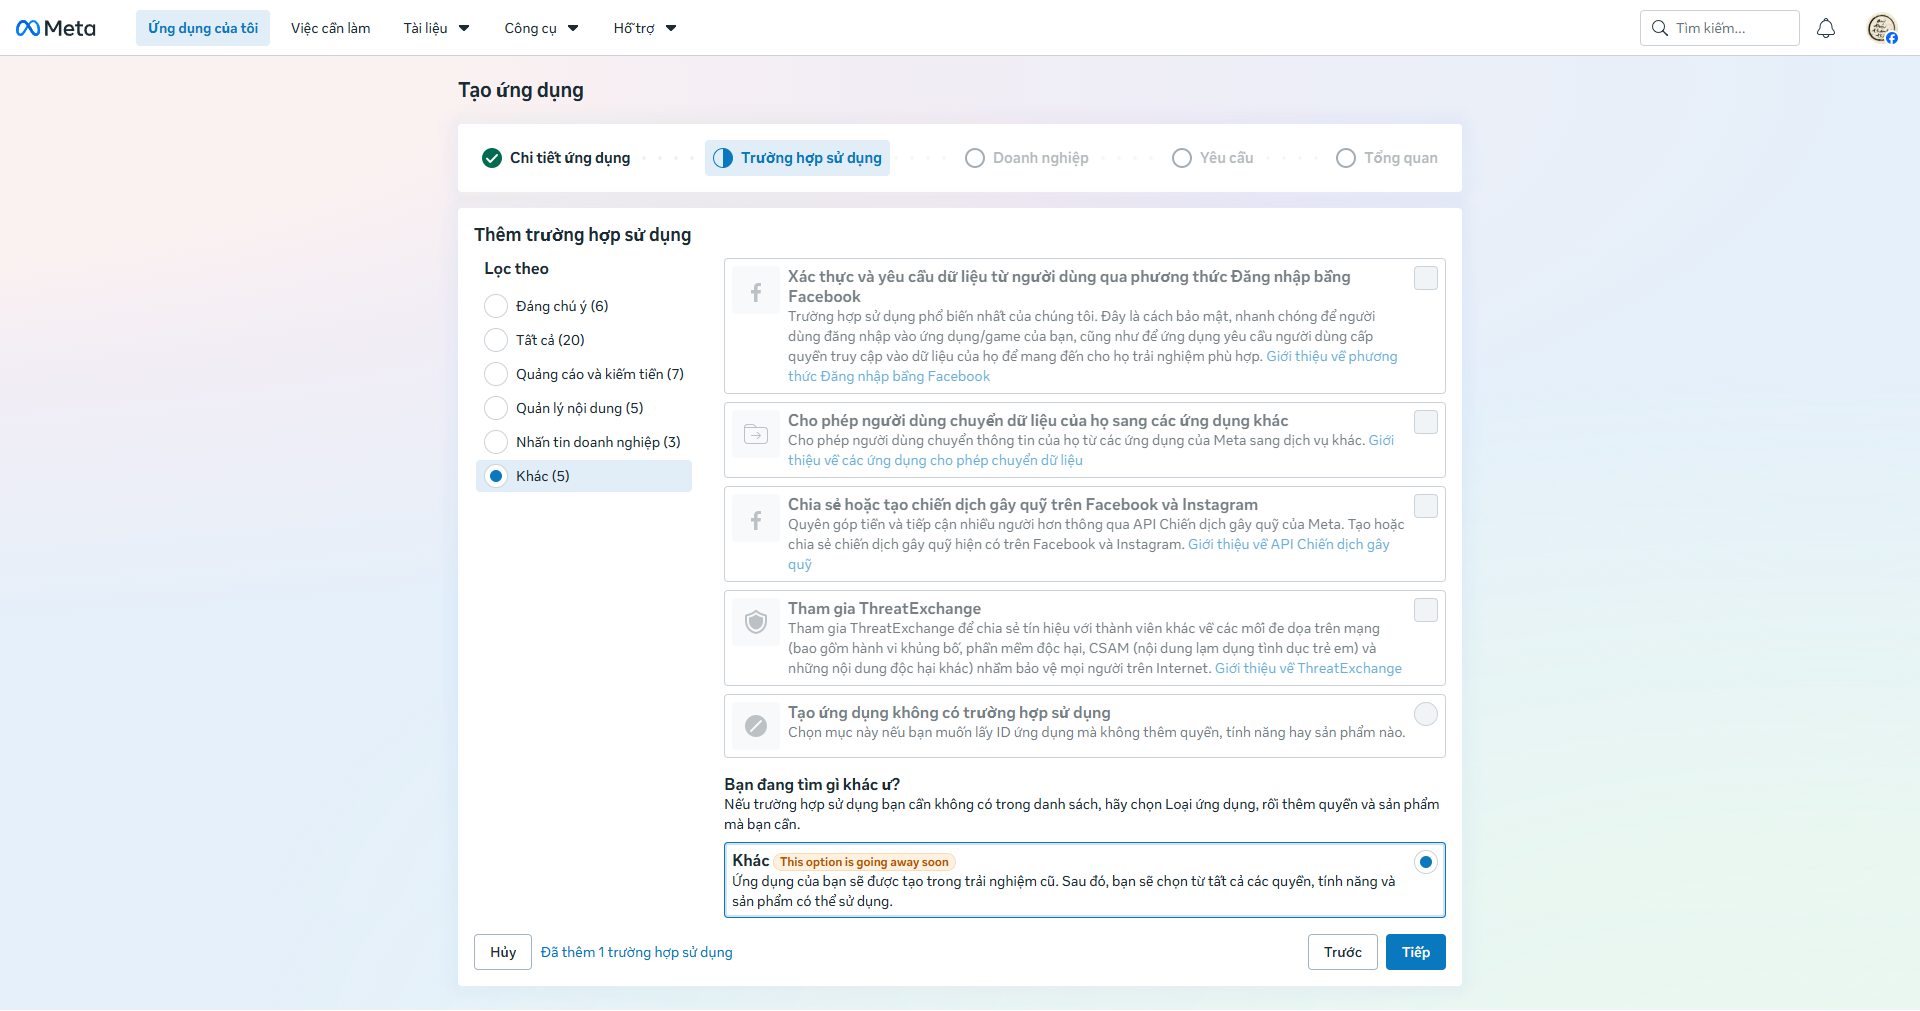
Task: Click the empty circle on Yêu cầu step
Action: click(x=1182, y=158)
